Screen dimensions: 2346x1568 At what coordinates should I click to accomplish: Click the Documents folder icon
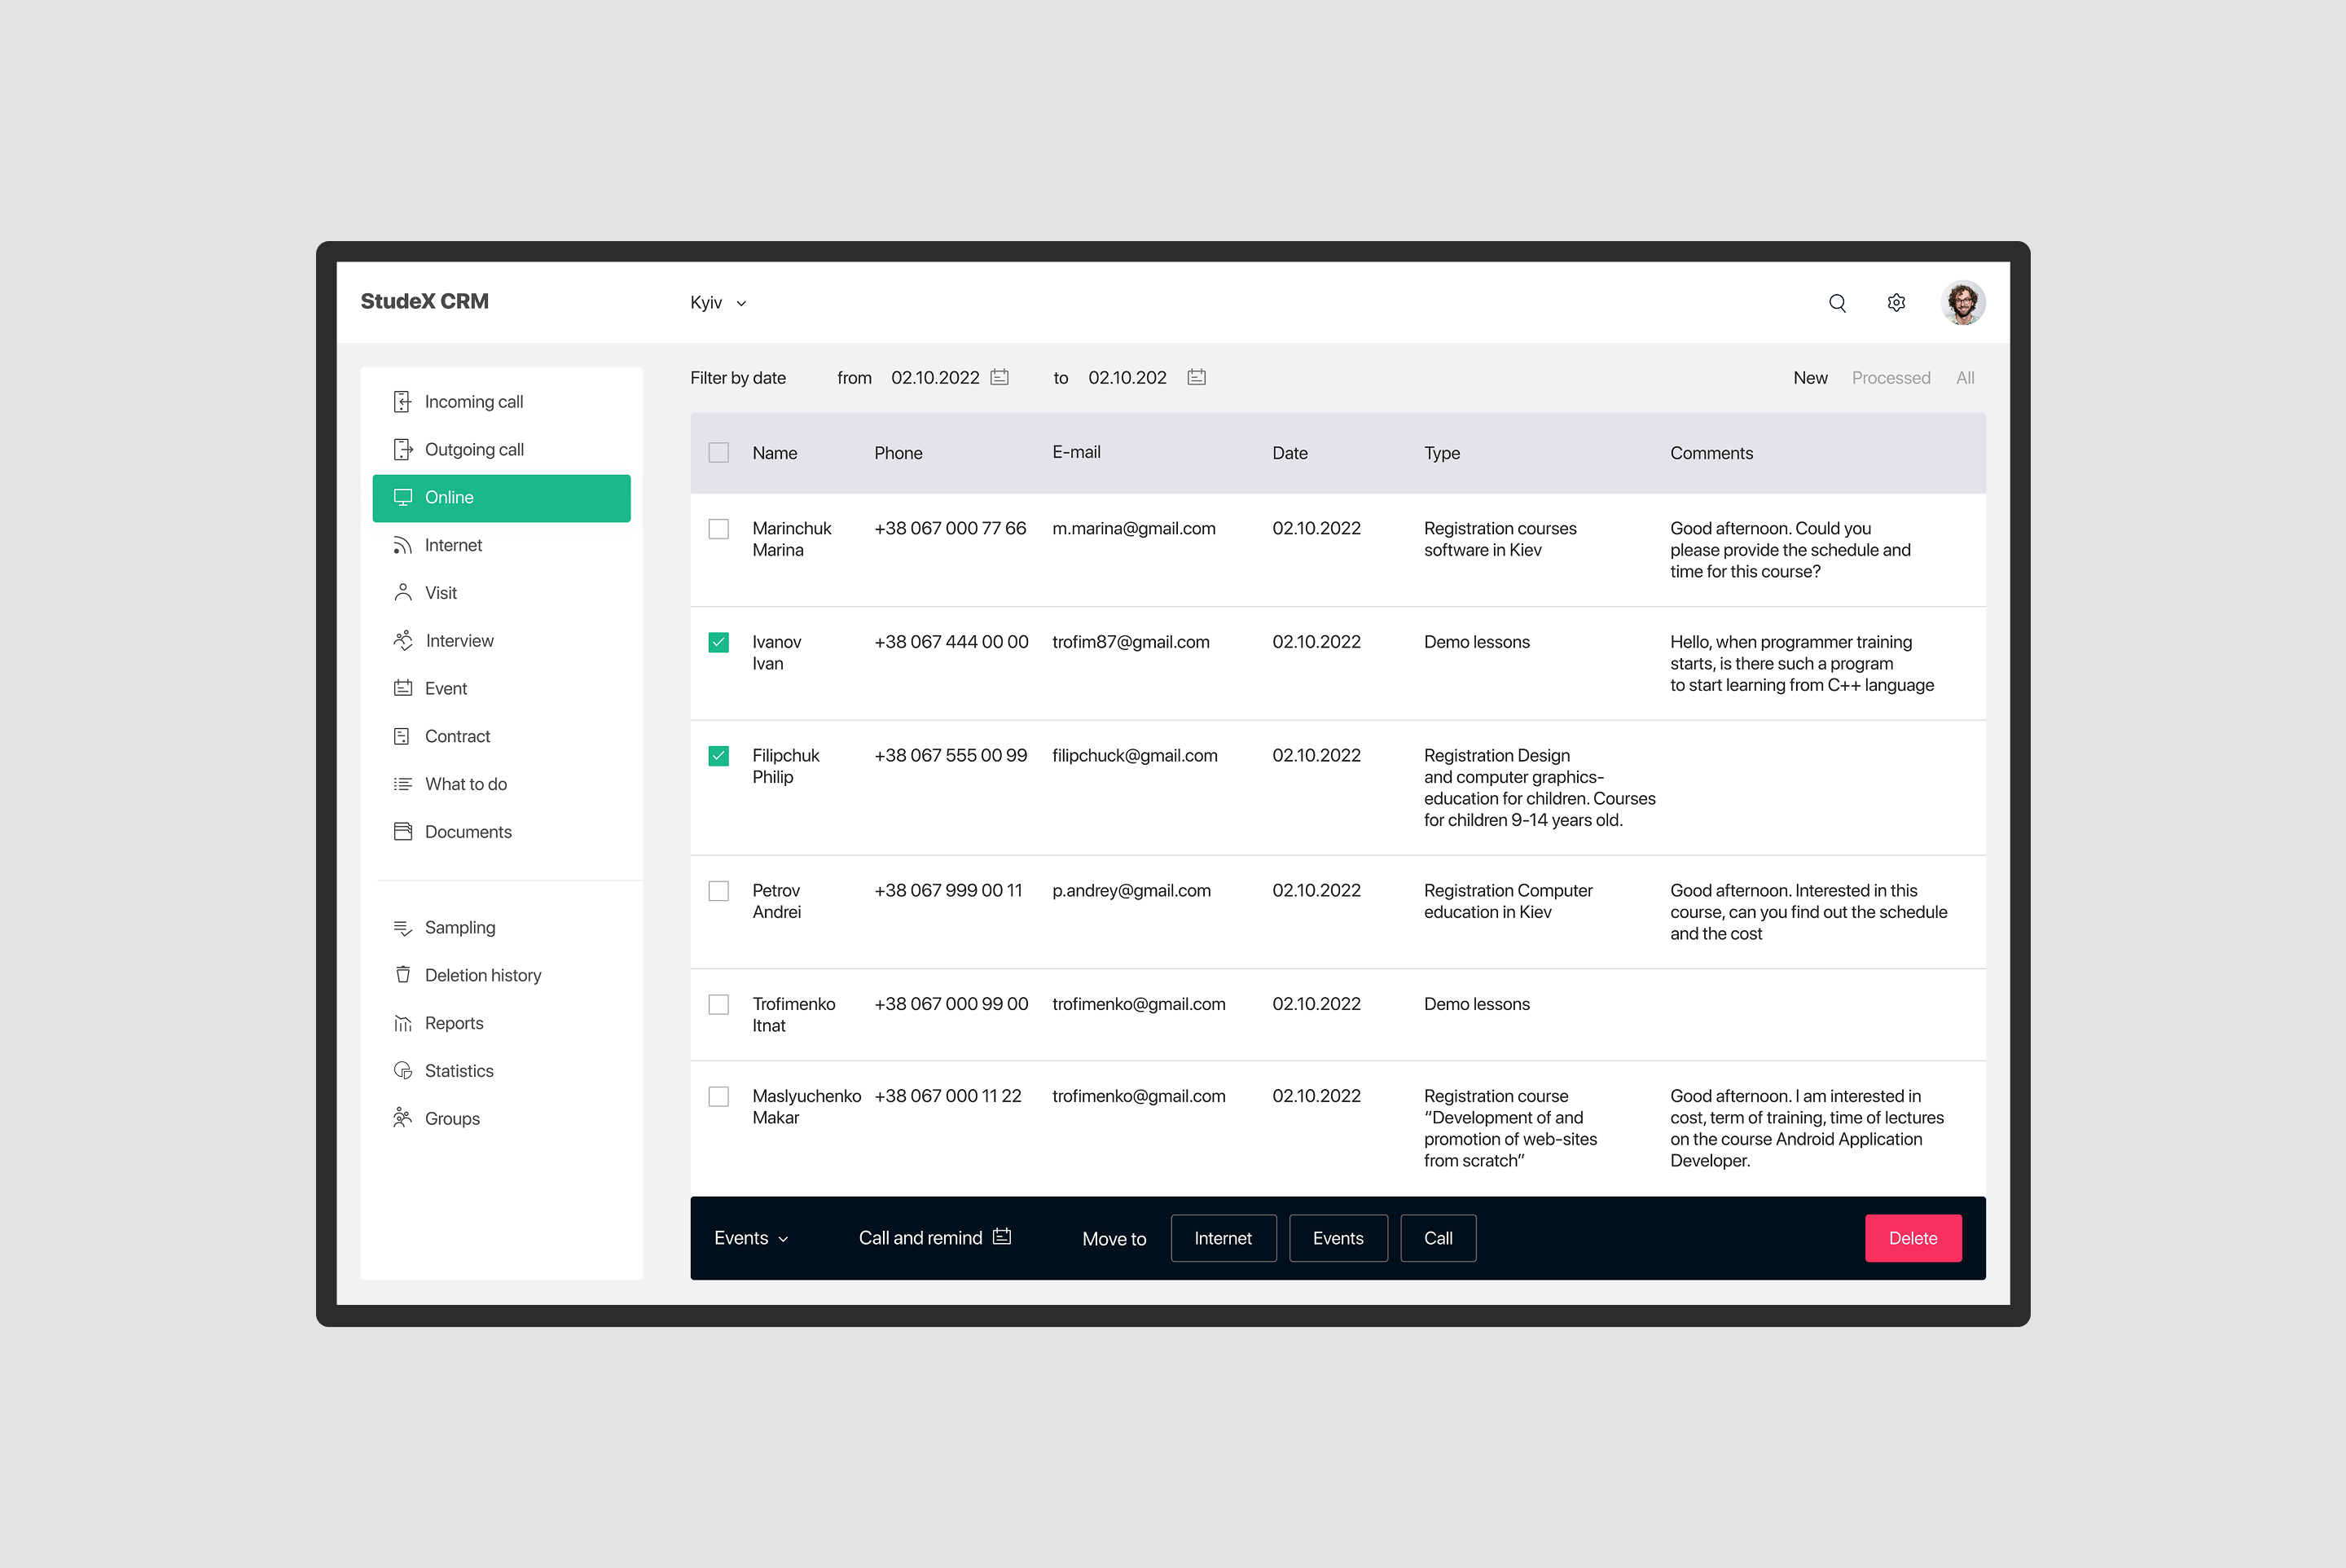403,832
